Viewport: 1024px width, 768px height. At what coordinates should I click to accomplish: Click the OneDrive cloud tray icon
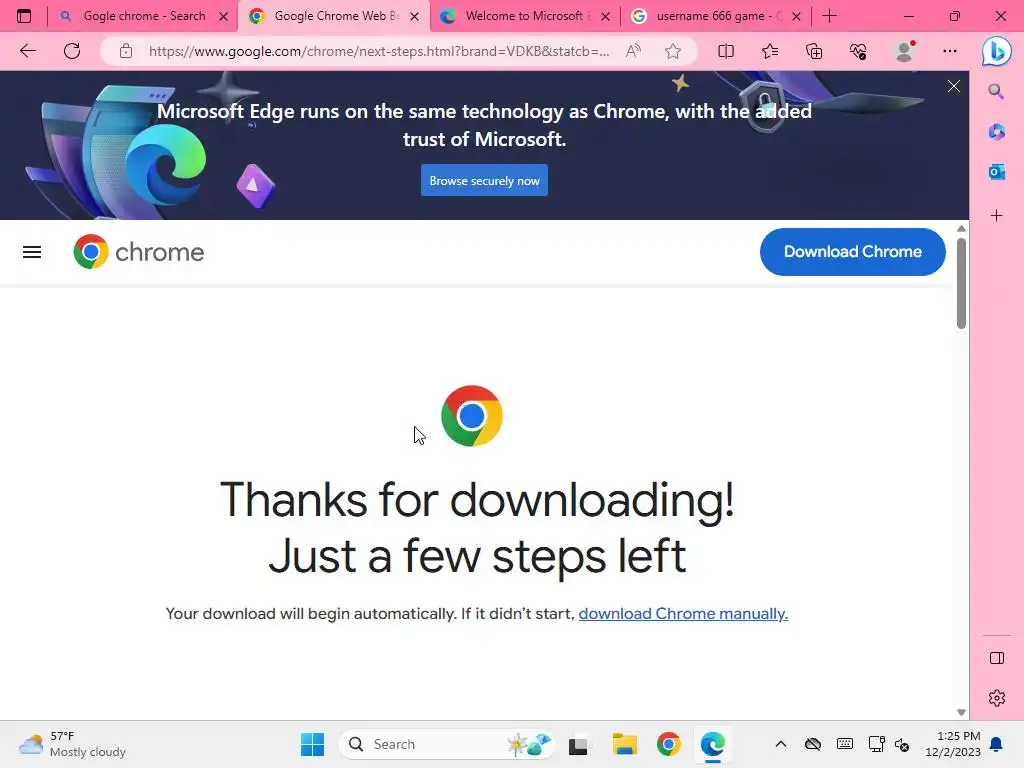point(812,744)
